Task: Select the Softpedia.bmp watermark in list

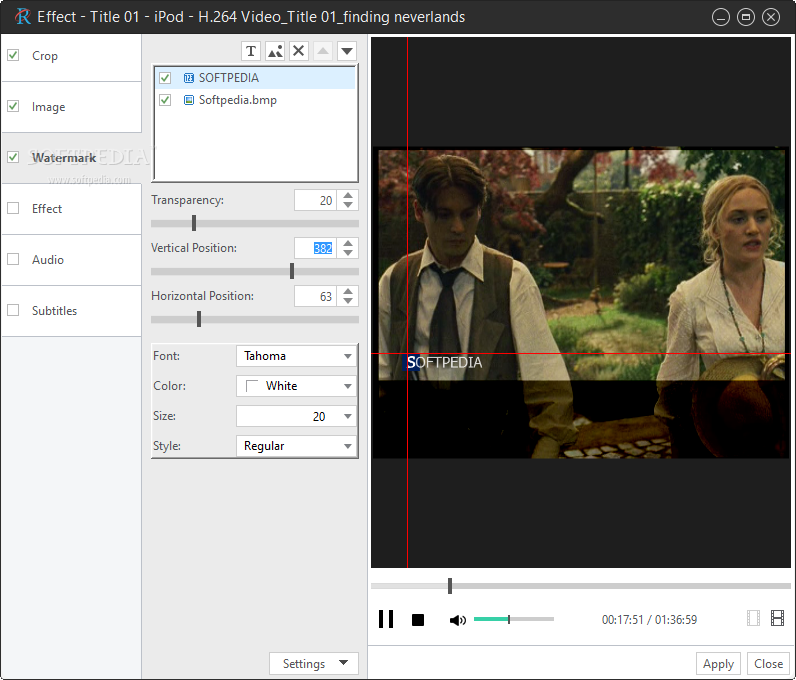Action: coord(255,100)
